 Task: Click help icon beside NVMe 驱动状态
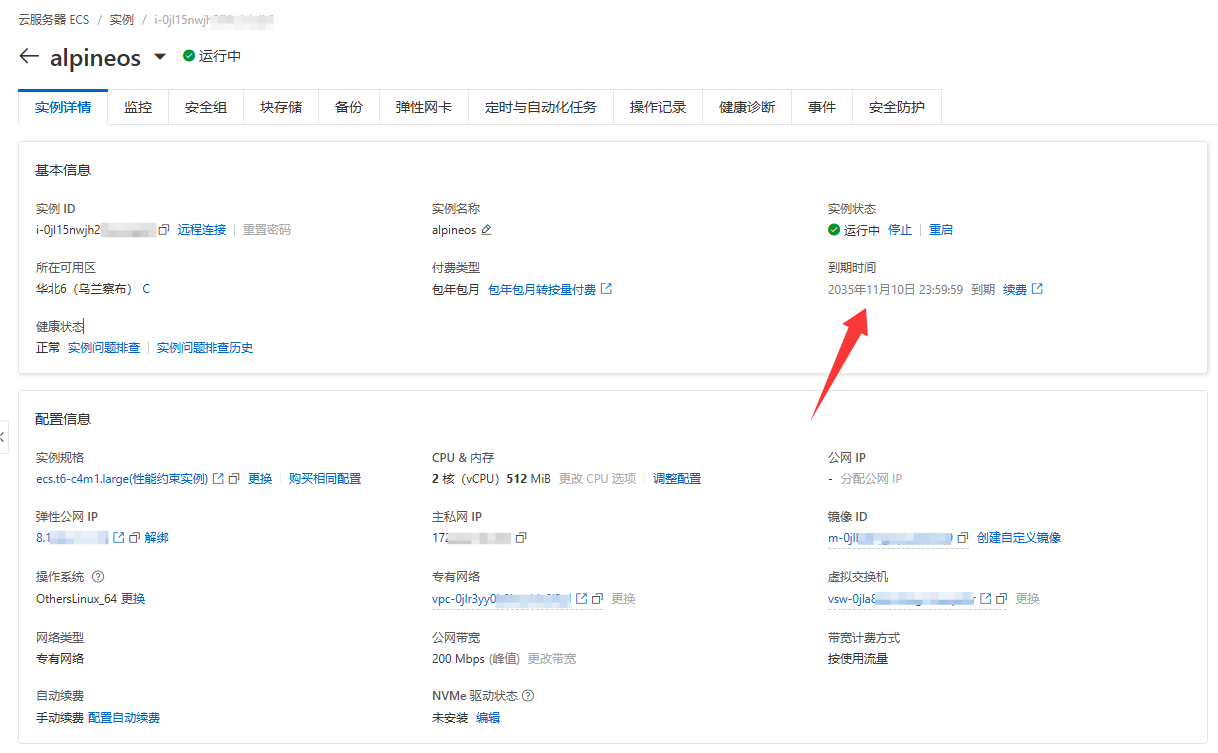click(x=528, y=696)
